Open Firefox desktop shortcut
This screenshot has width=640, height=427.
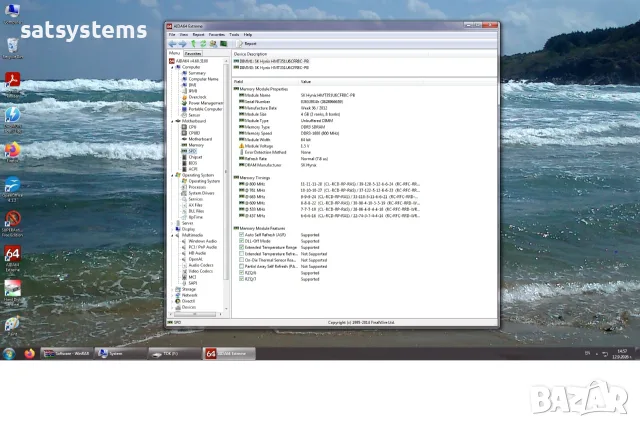[x=12, y=152]
